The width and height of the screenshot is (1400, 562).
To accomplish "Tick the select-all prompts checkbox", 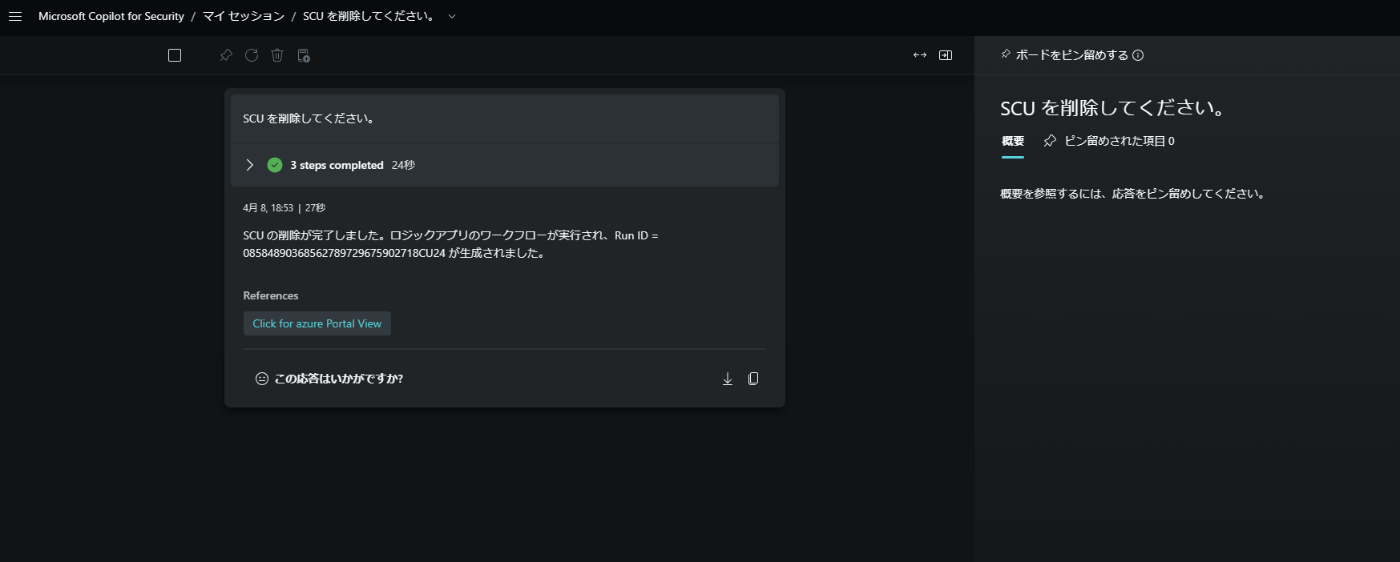I will coord(174,56).
